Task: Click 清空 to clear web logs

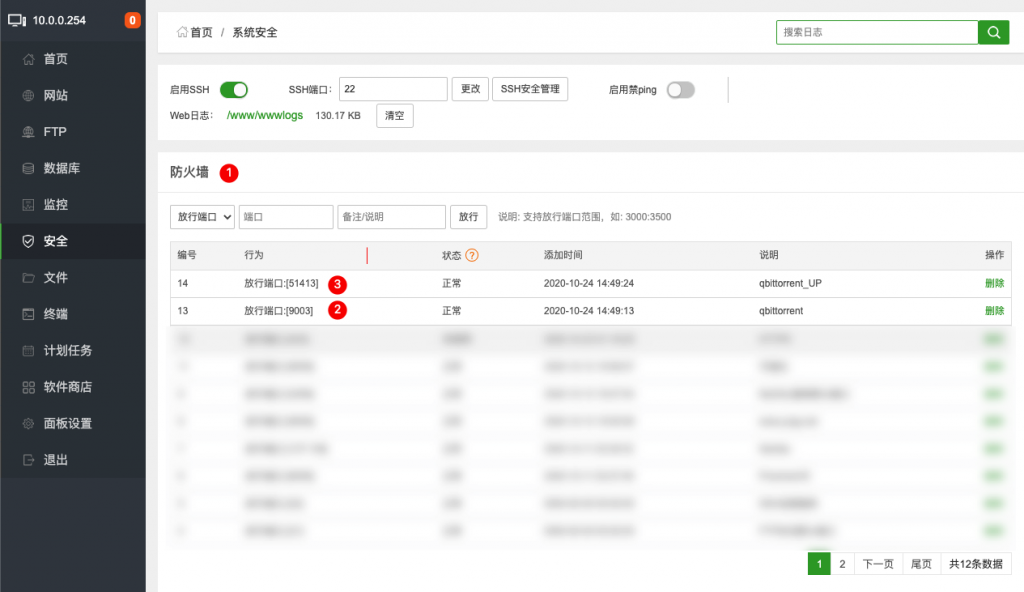Action: tap(394, 116)
